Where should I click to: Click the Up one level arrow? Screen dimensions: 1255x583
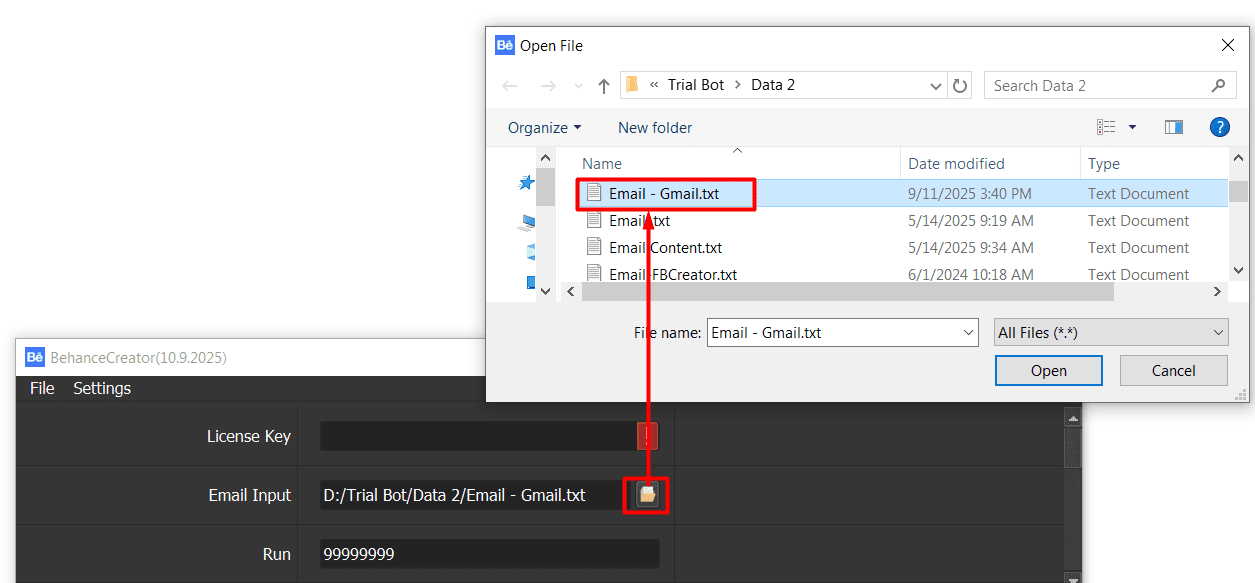604,86
